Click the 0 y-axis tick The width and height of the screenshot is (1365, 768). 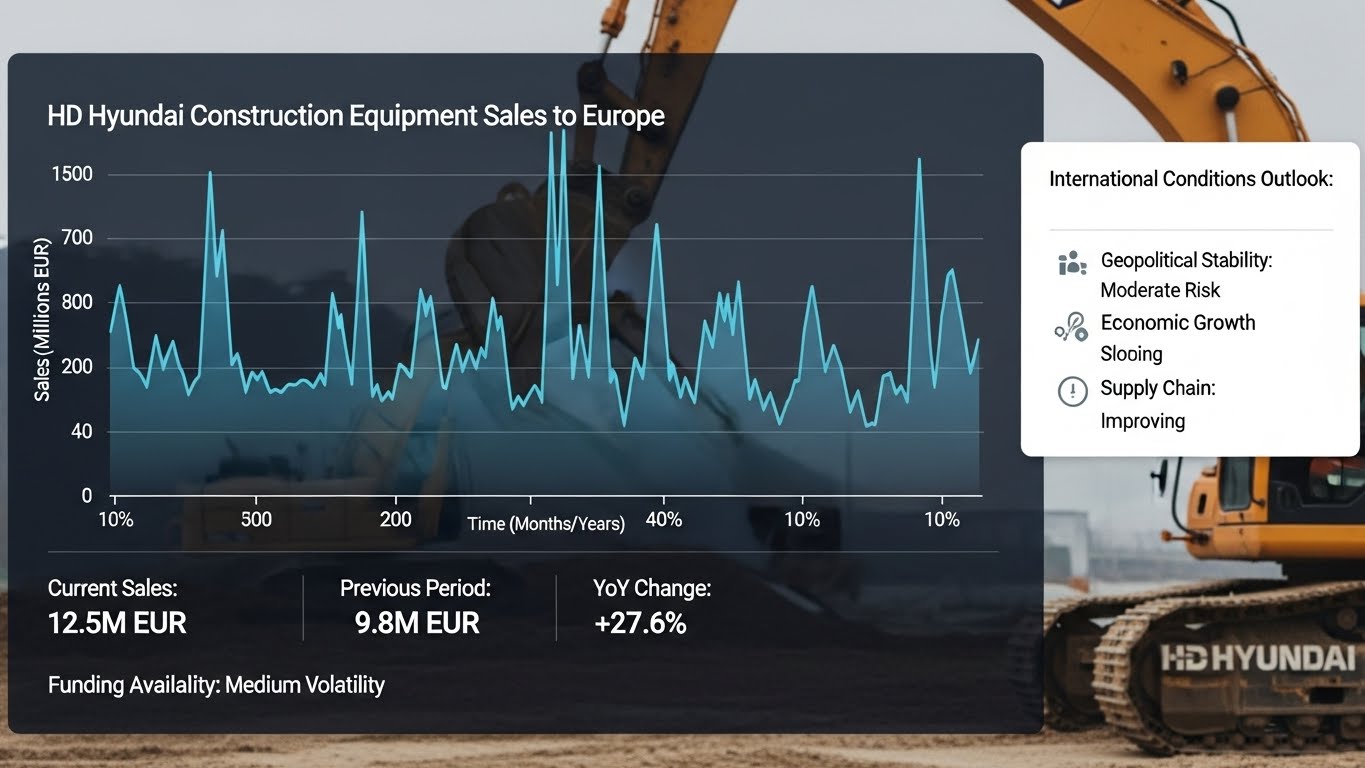(86, 496)
